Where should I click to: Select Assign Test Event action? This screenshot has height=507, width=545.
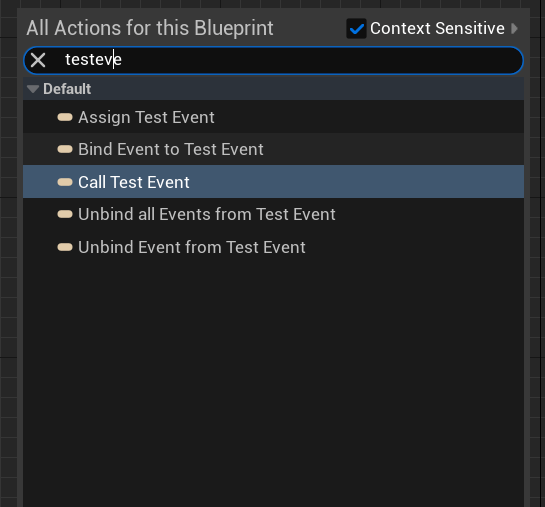click(x=274, y=117)
